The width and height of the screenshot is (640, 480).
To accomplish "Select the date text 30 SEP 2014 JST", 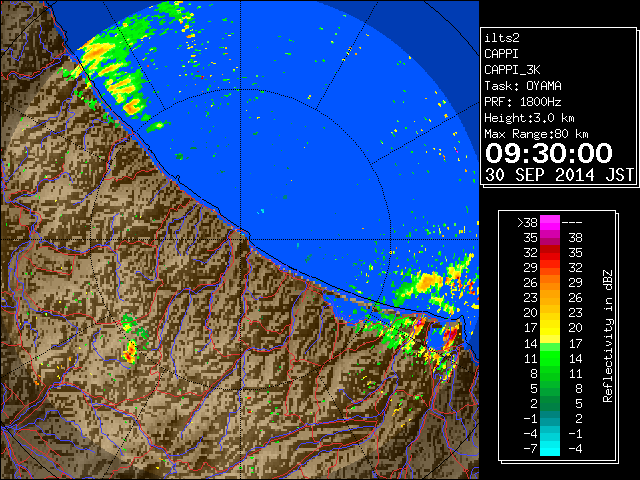I will 559,175.
